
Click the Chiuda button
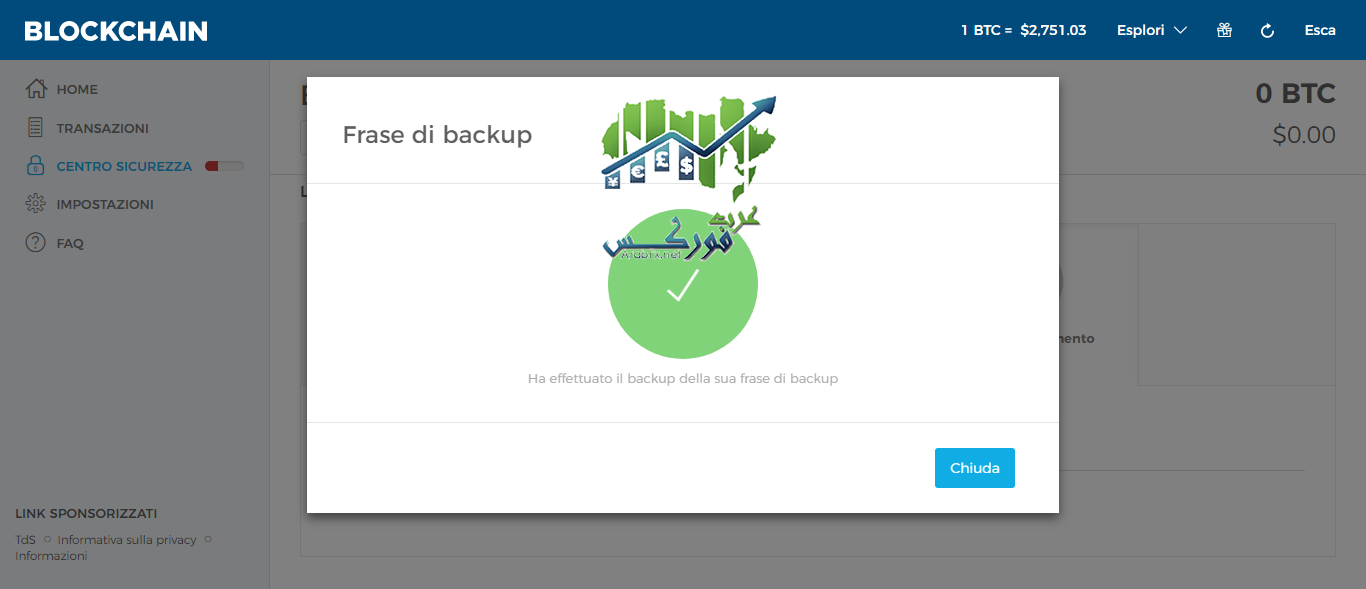(975, 468)
